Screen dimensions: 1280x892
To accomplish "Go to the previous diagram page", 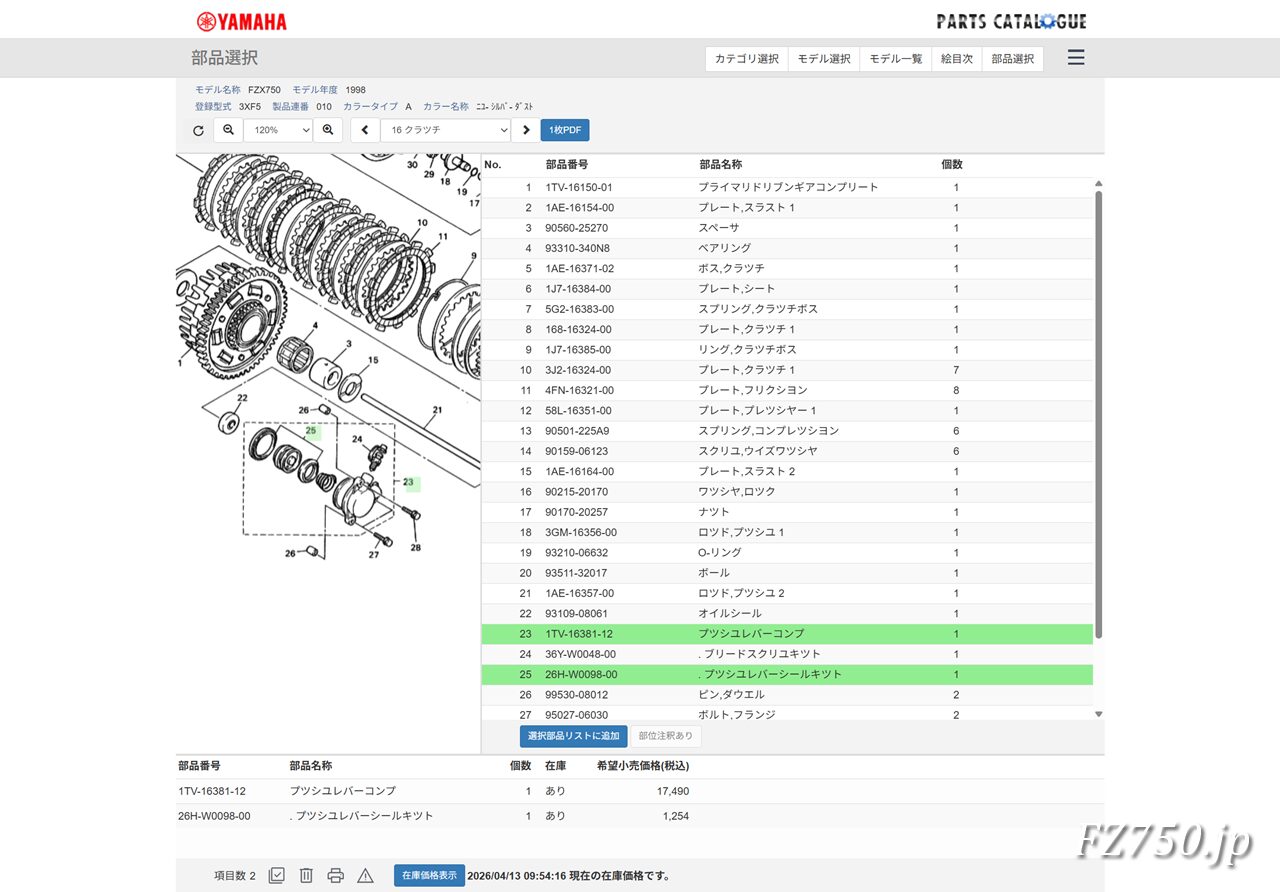I will tap(364, 130).
